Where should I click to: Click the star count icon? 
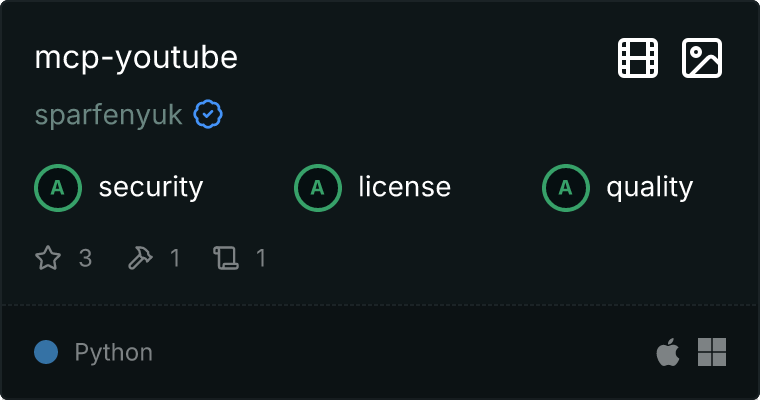[x=48, y=259]
